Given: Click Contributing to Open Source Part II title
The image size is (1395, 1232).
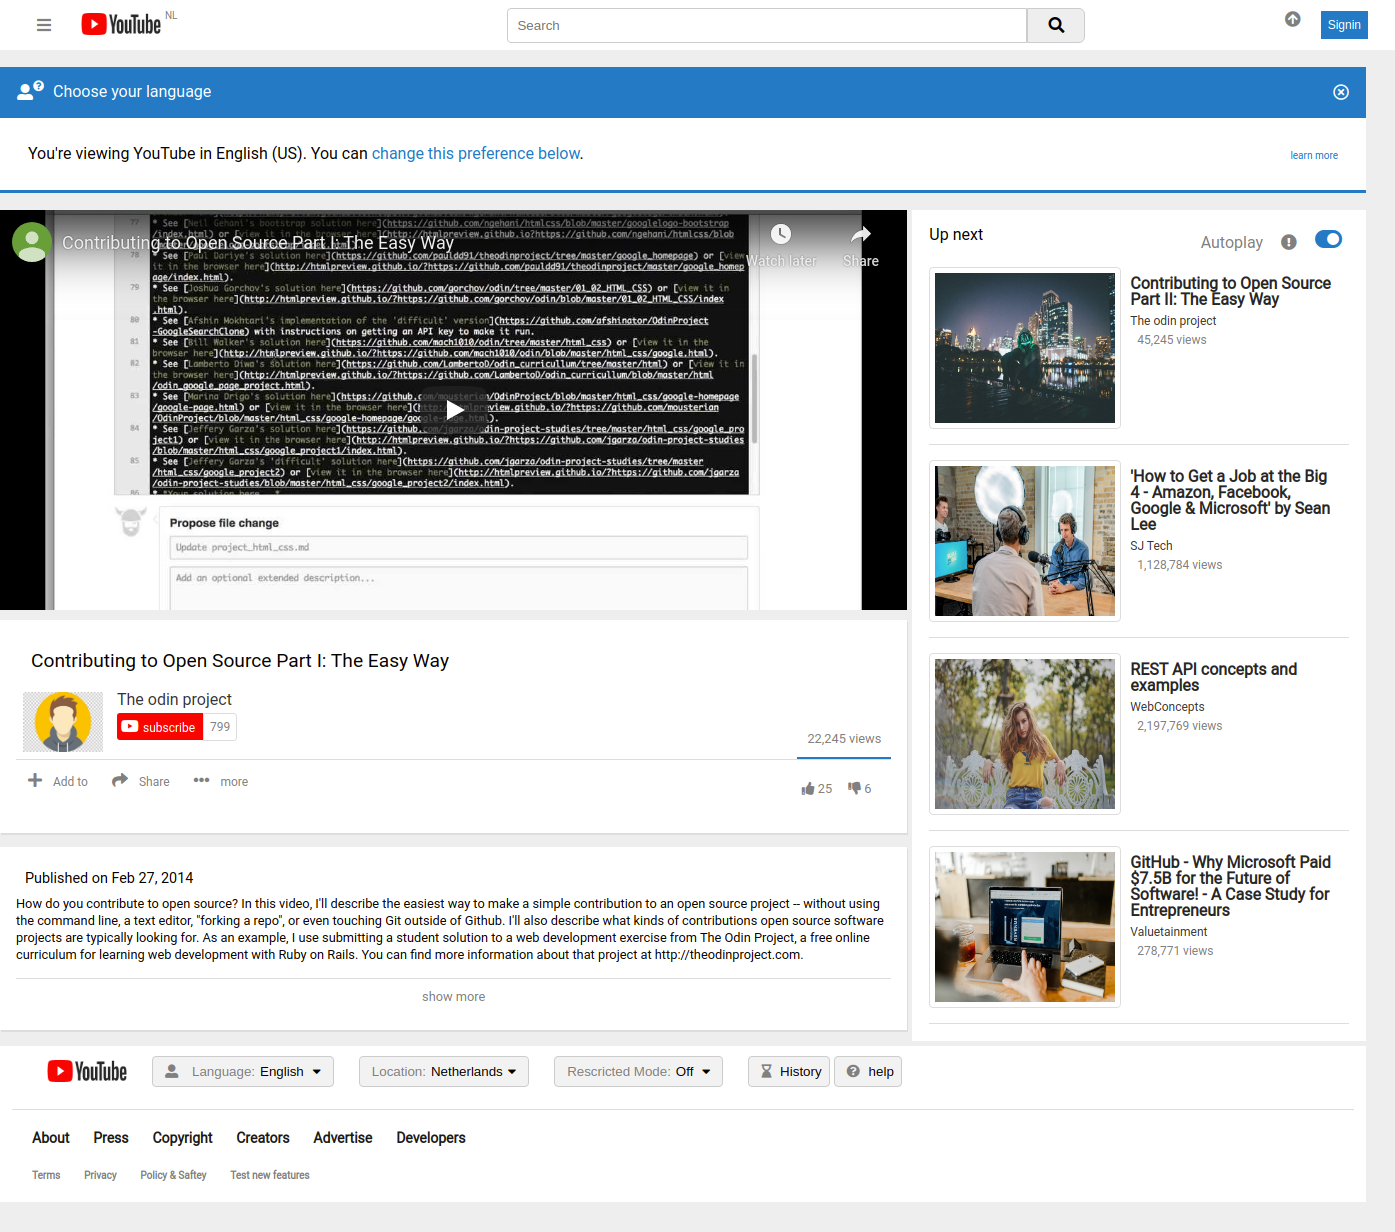Looking at the screenshot, I should [1230, 291].
